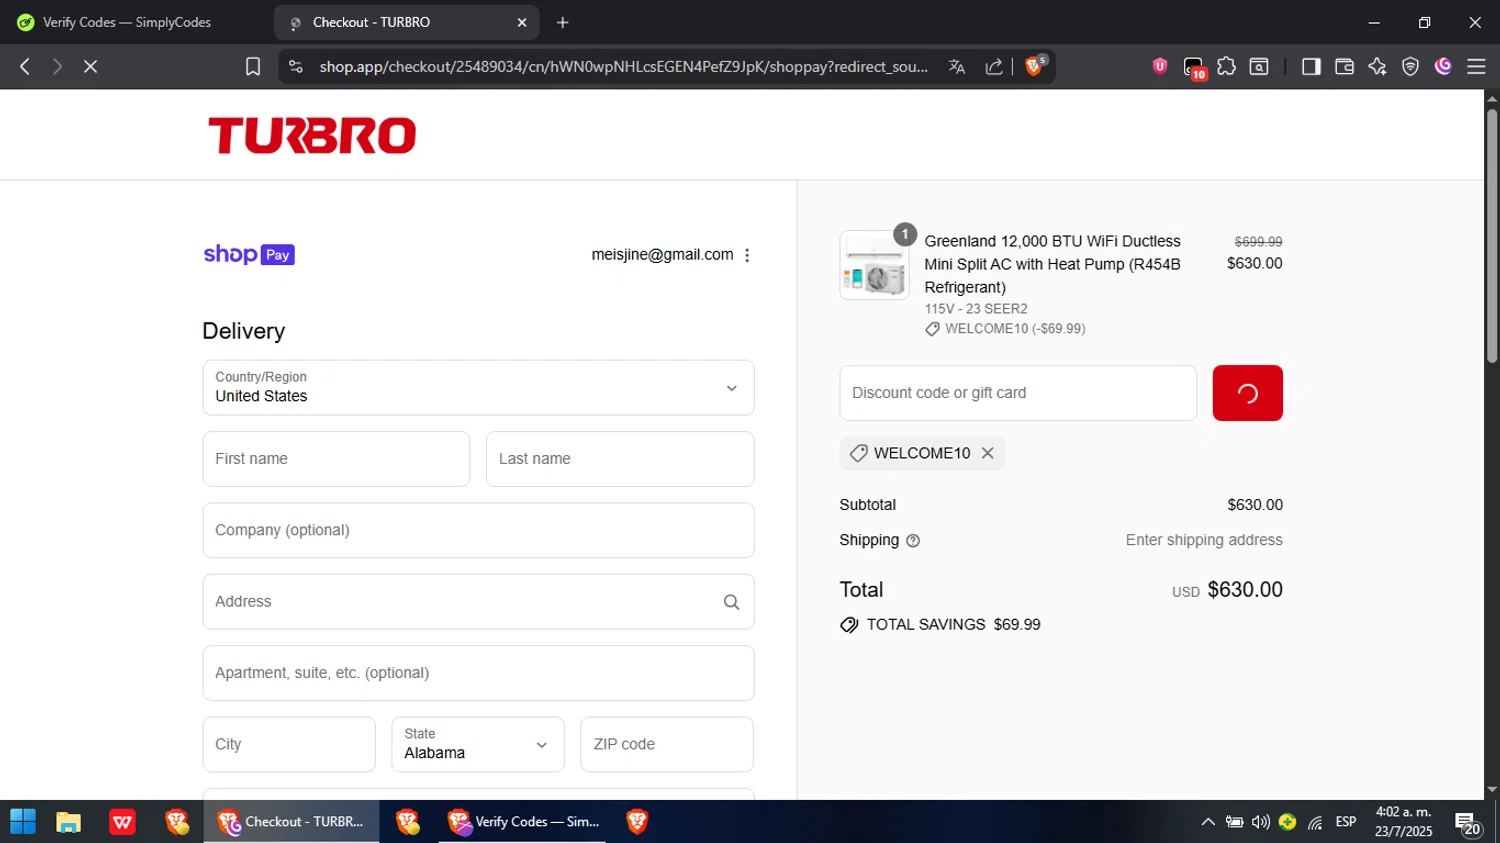Select the Checkout - TURBRO tab
The width and height of the screenshot is (1500, 843).
pos(405,22)
